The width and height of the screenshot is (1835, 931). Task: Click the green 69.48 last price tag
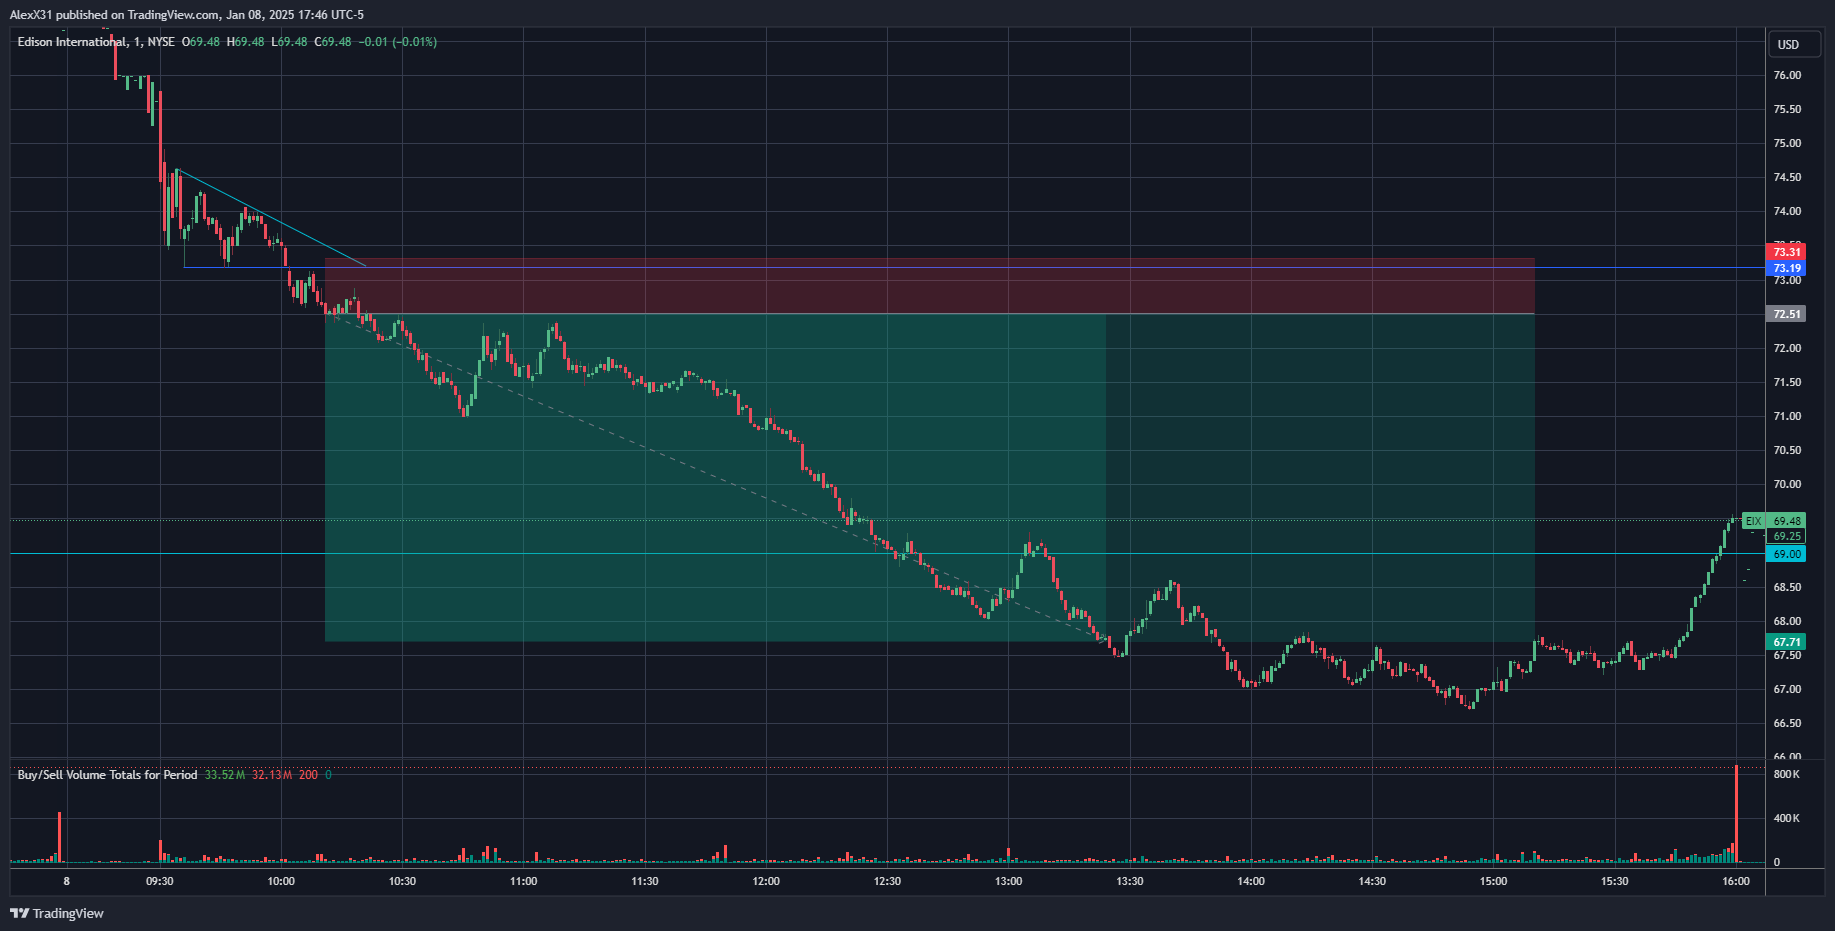tap(1786, 521)
